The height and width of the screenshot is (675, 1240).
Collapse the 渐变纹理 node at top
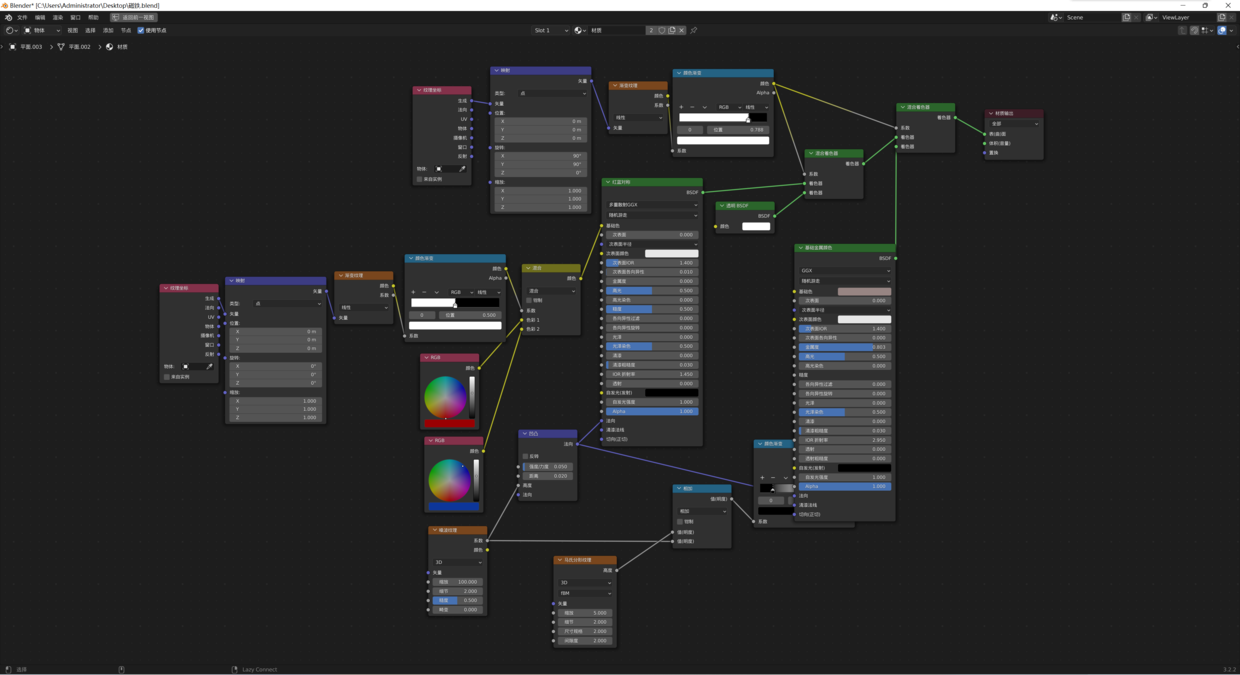click(x=615, y=85)
